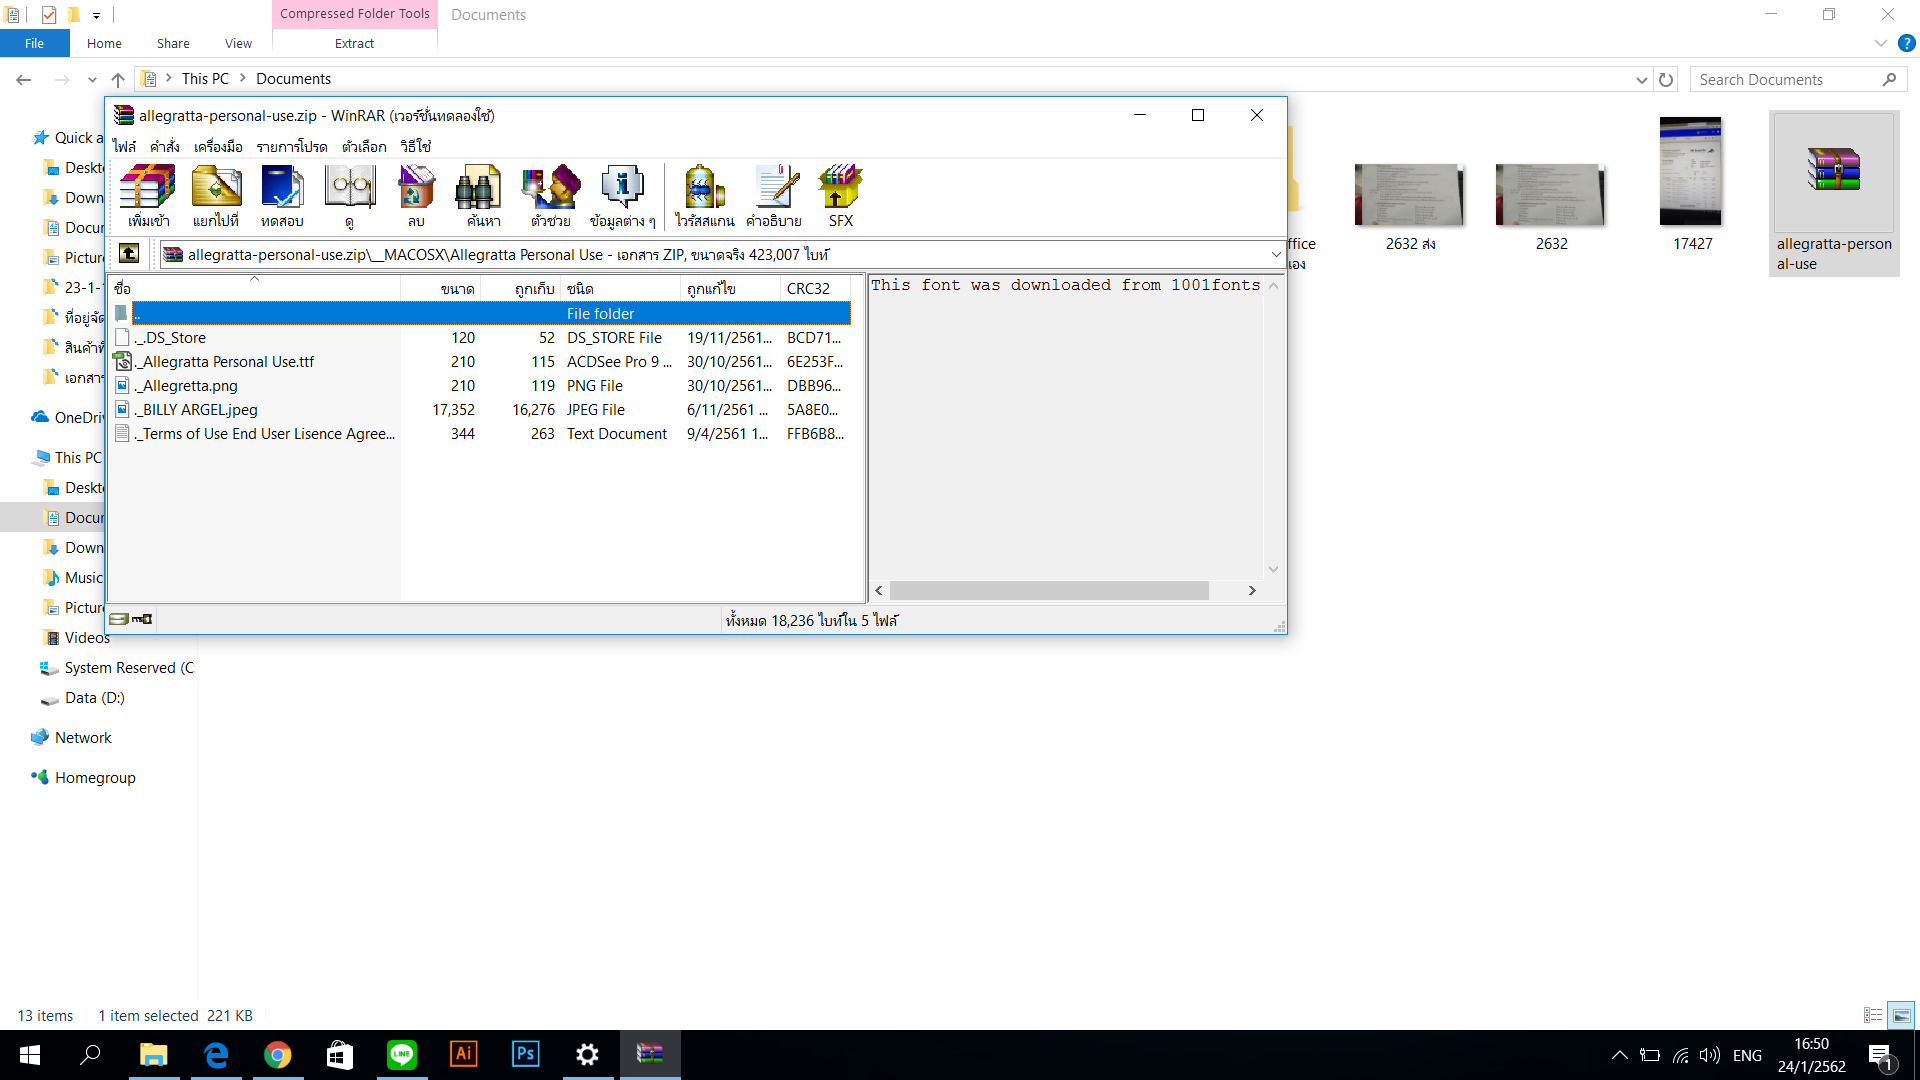Open the Help (วิธีใช้) menu in WinRAR

point(416,146)
